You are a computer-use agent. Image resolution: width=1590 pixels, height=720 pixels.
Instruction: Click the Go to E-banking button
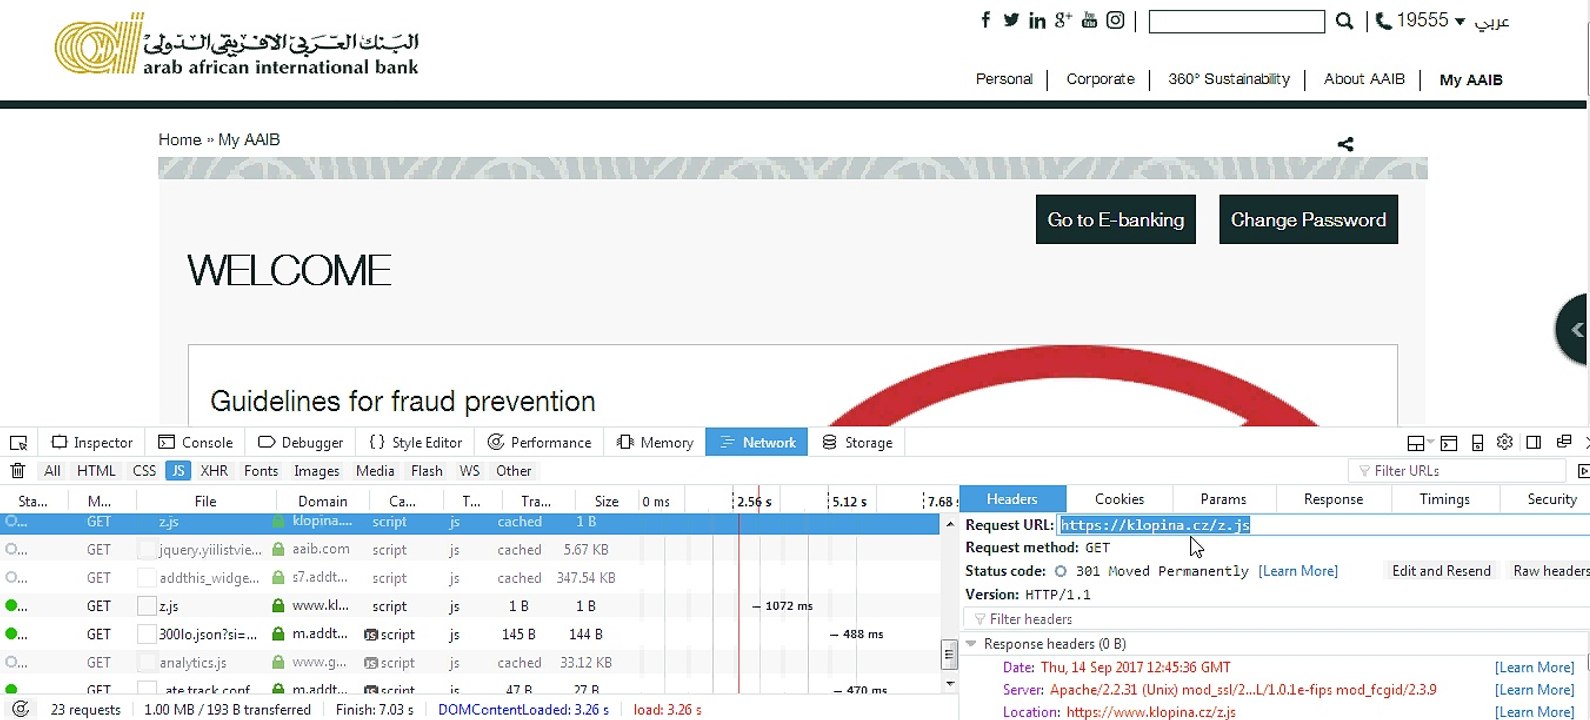pos(1116,220)
